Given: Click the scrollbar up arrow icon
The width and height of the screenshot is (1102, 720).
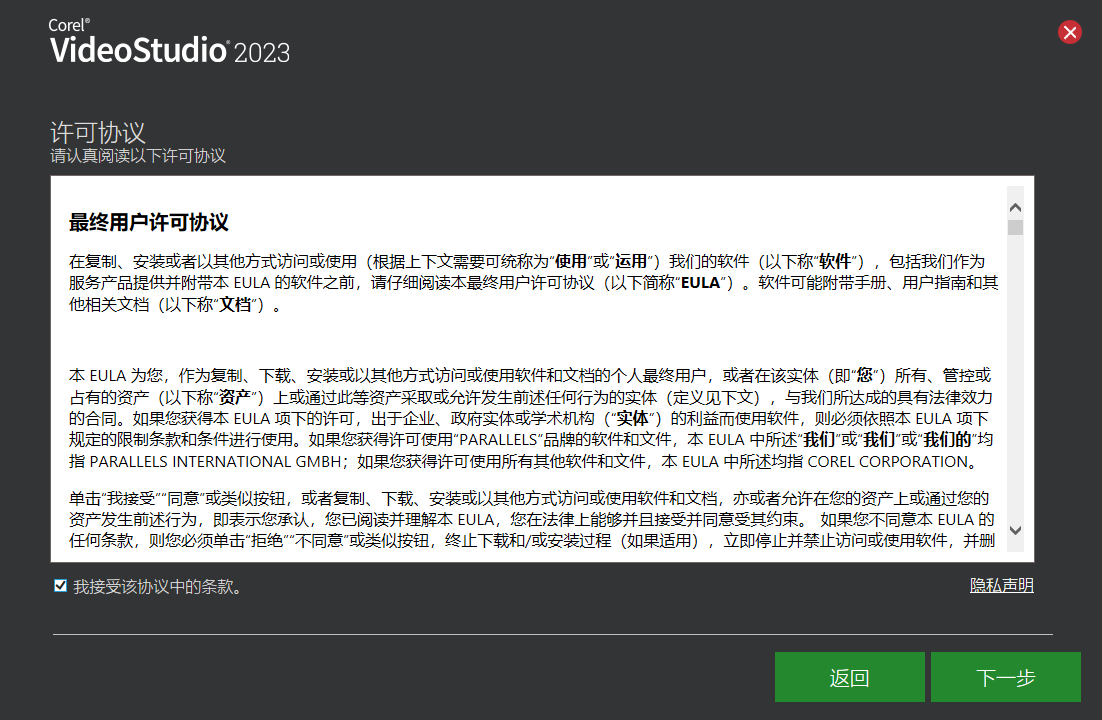Looking at the screenshot, I should coord(1015,206).
